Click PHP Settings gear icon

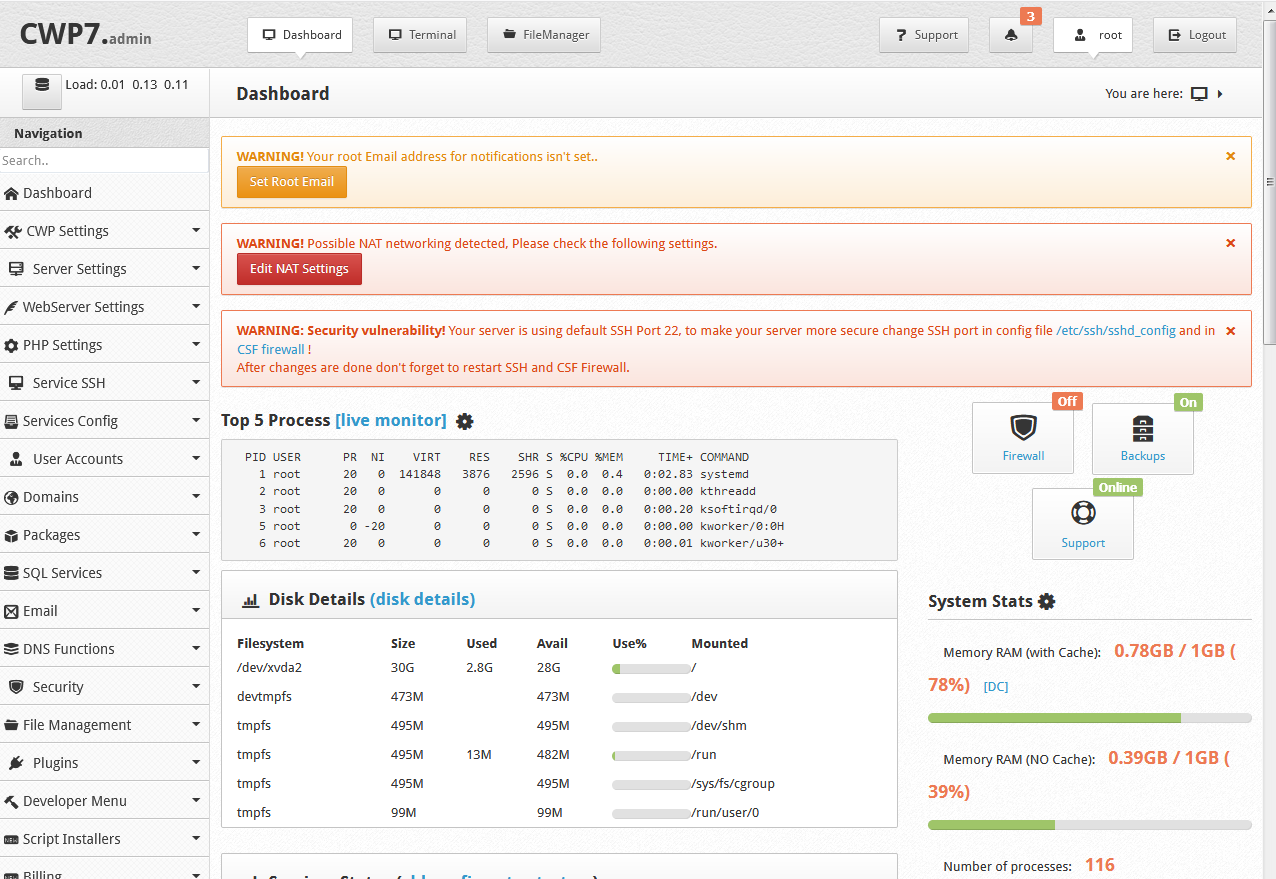(x=11, y=345)
